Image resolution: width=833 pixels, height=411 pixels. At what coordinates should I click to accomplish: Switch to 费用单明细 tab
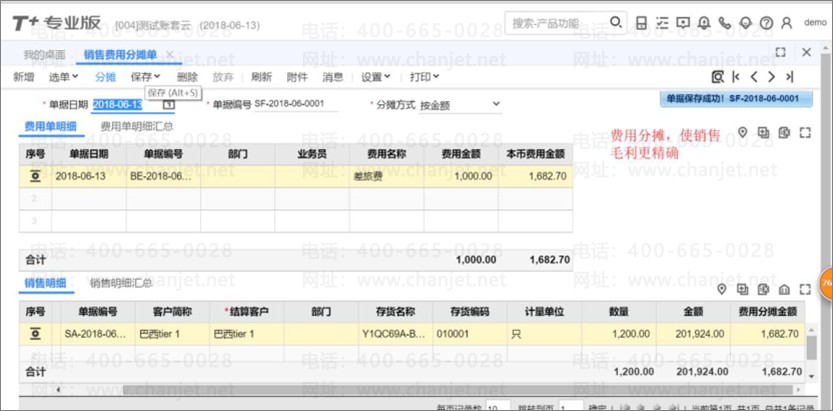(50, 126)
